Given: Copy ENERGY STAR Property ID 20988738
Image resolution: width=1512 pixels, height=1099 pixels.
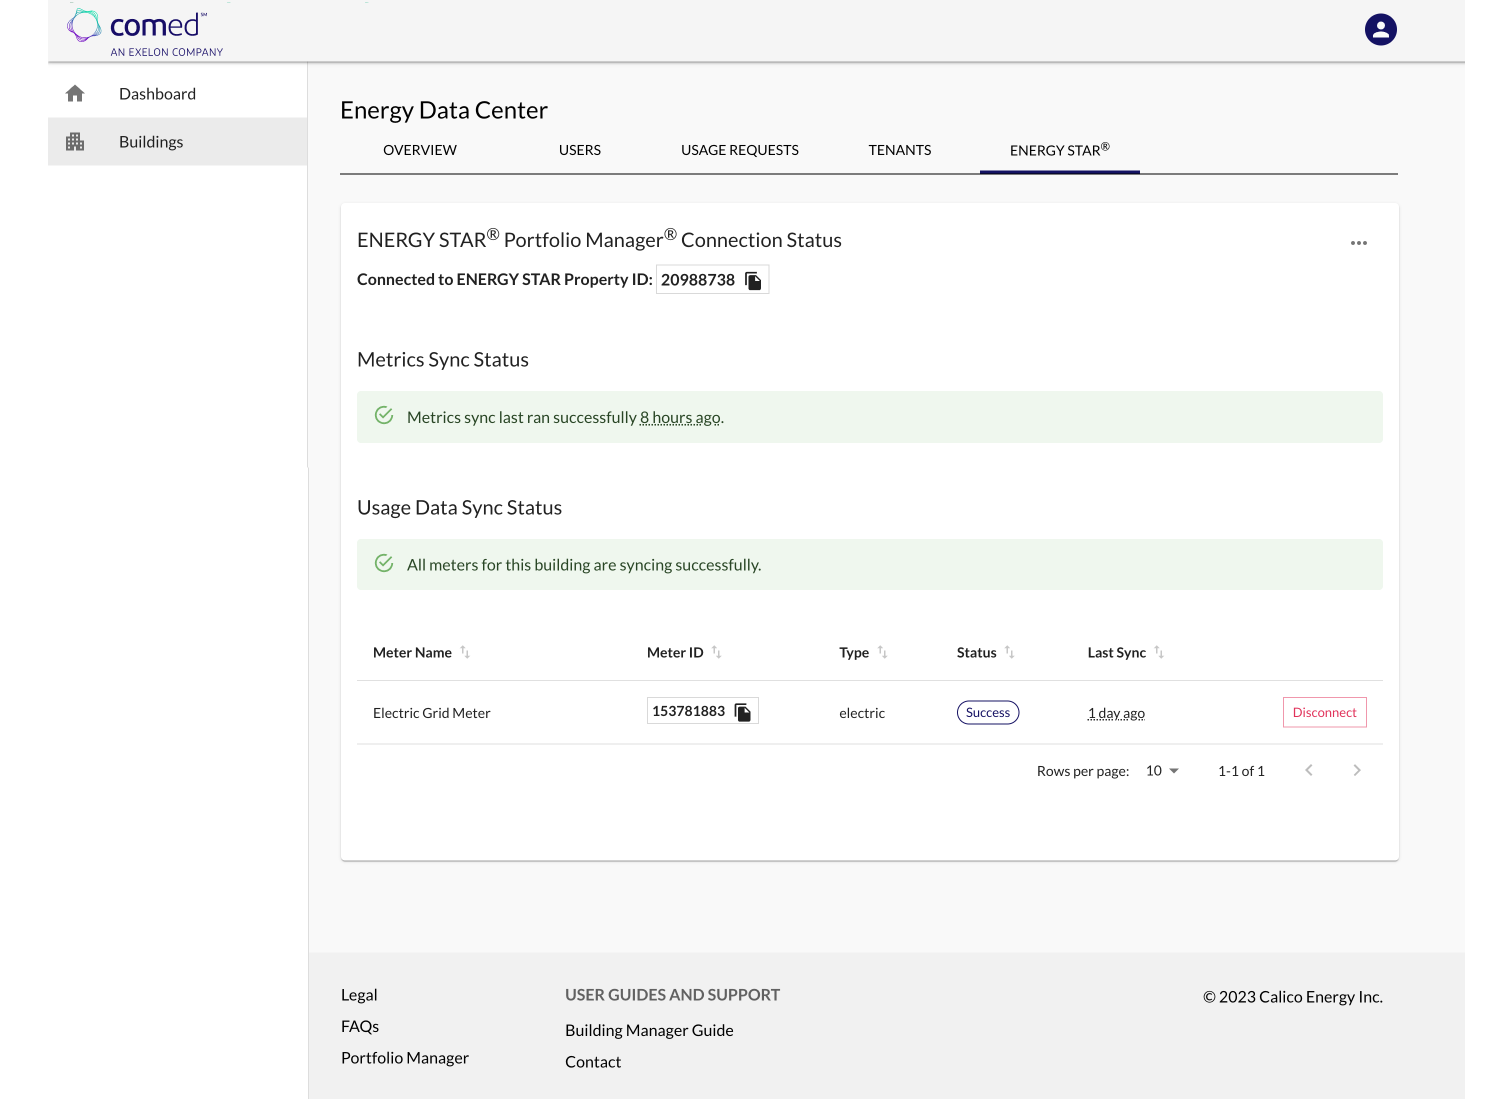Looking at the screenshot, I should [754, 281].
